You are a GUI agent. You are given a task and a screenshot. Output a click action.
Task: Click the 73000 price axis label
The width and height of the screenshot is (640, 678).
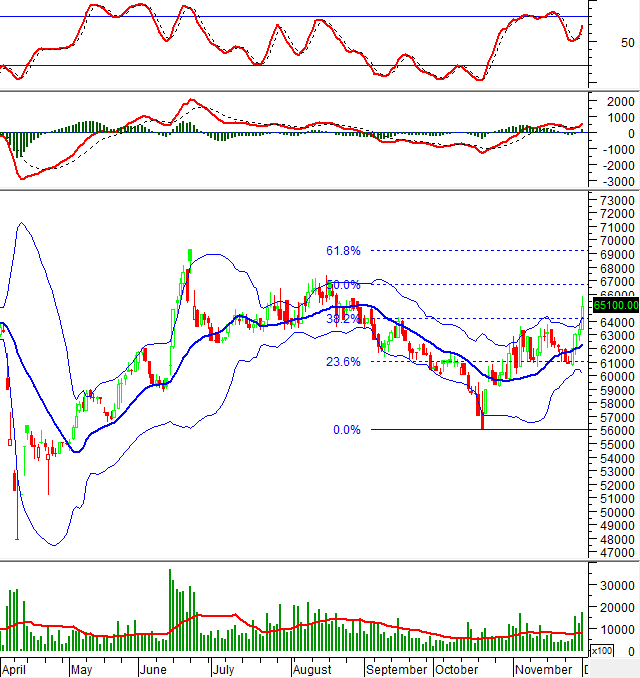[x=617, y=200]
